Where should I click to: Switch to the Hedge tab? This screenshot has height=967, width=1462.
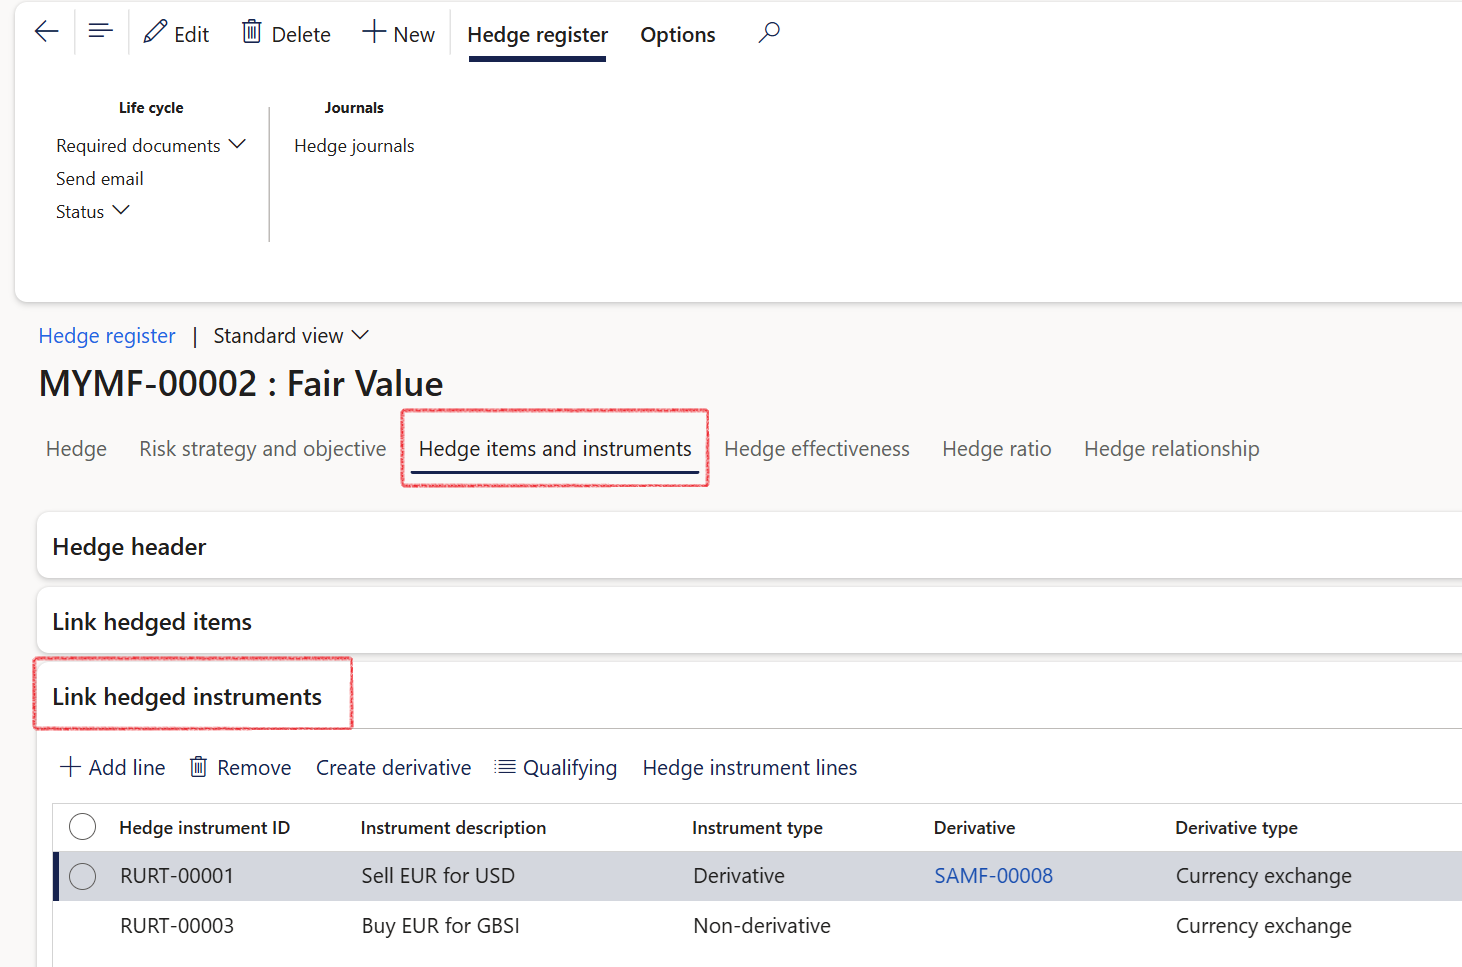76,449
